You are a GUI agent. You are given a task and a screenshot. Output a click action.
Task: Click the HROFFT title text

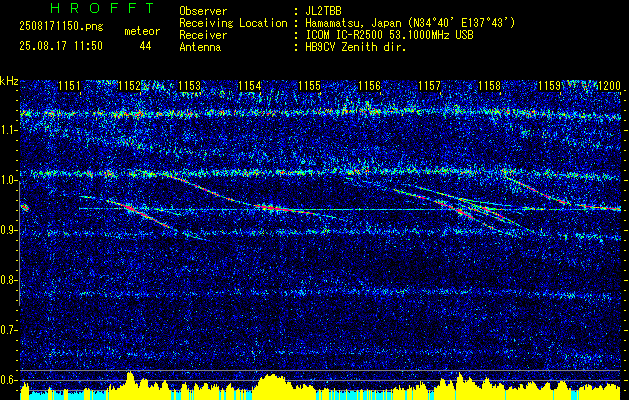click(102, 8)
